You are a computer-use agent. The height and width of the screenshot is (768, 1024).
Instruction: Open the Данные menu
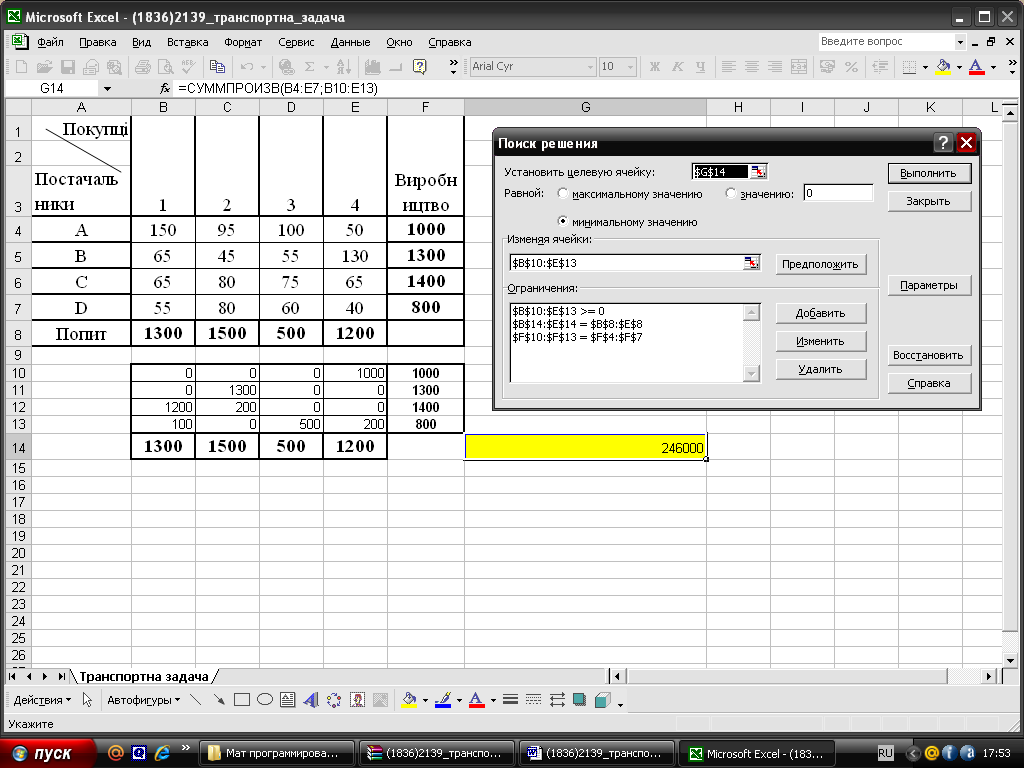point(350,42)
